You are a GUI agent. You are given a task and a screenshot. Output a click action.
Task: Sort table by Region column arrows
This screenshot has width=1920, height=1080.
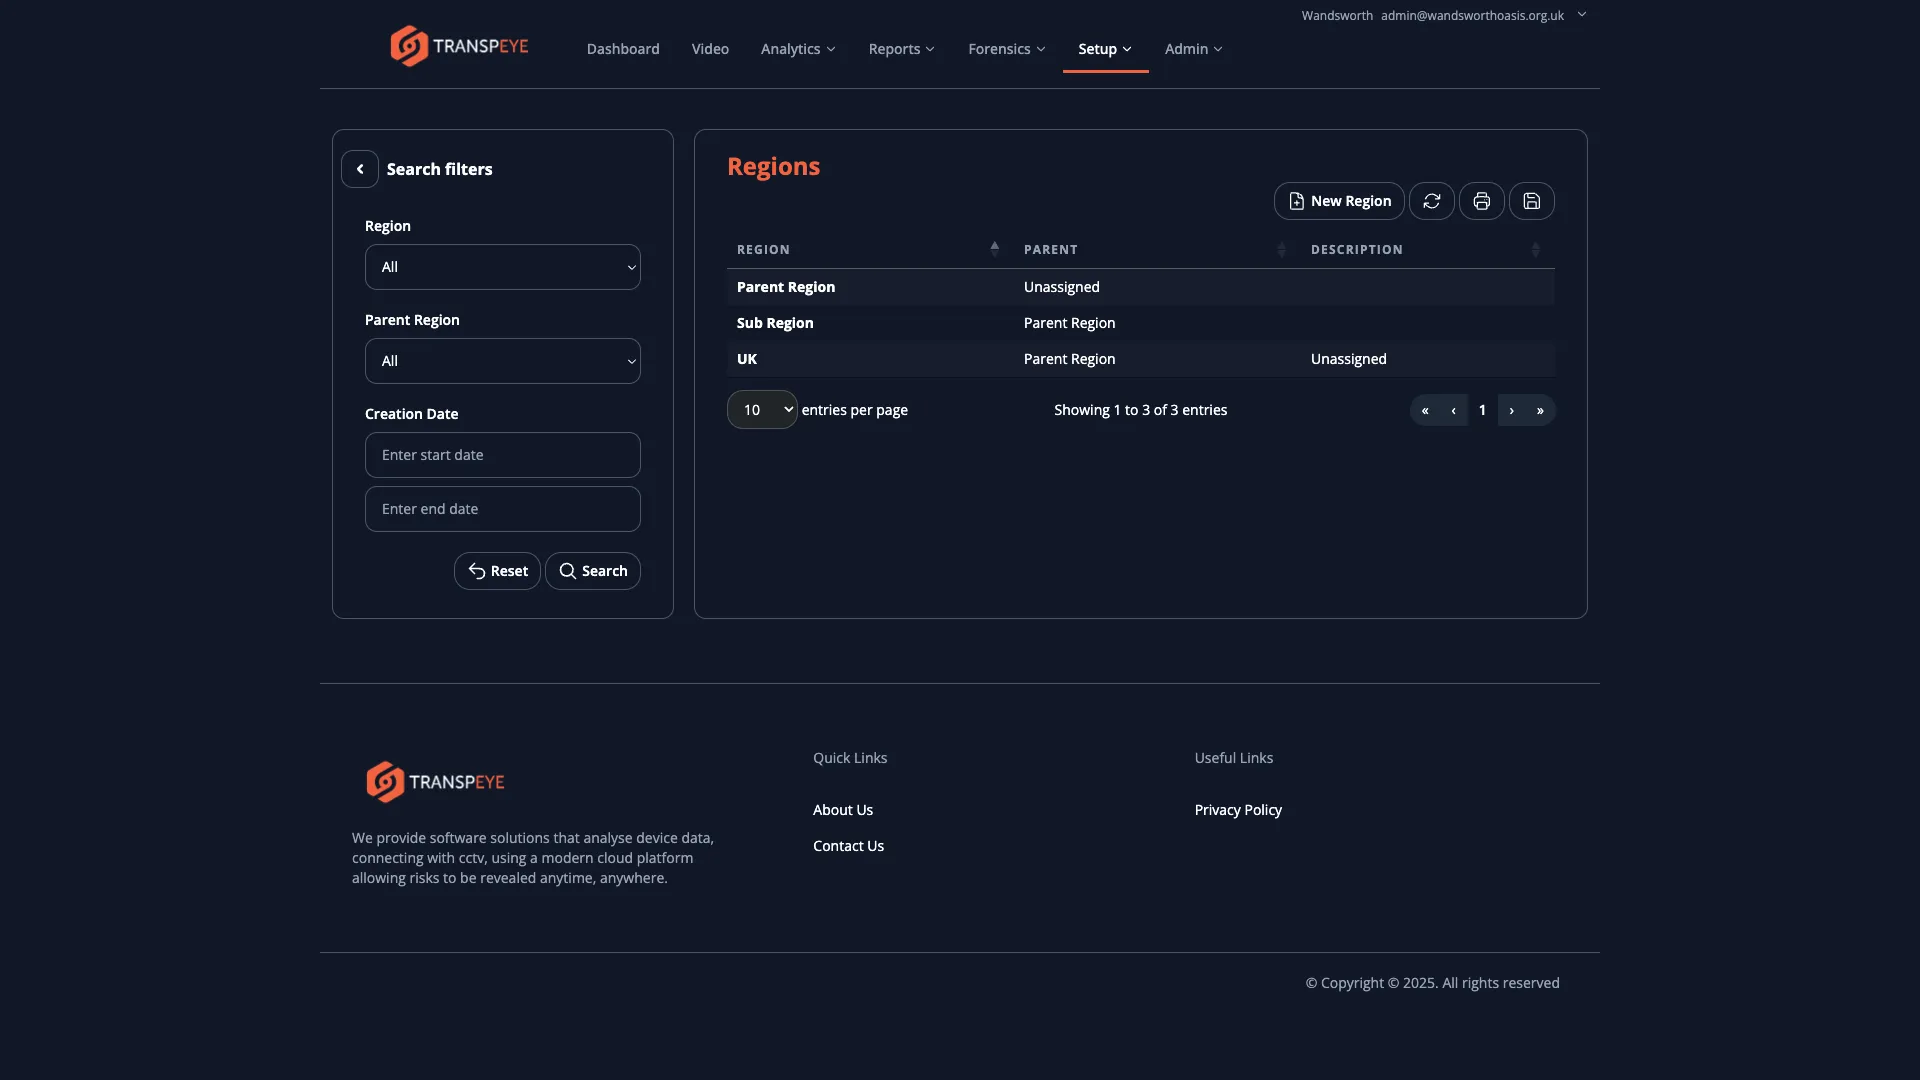pos(994,249)
